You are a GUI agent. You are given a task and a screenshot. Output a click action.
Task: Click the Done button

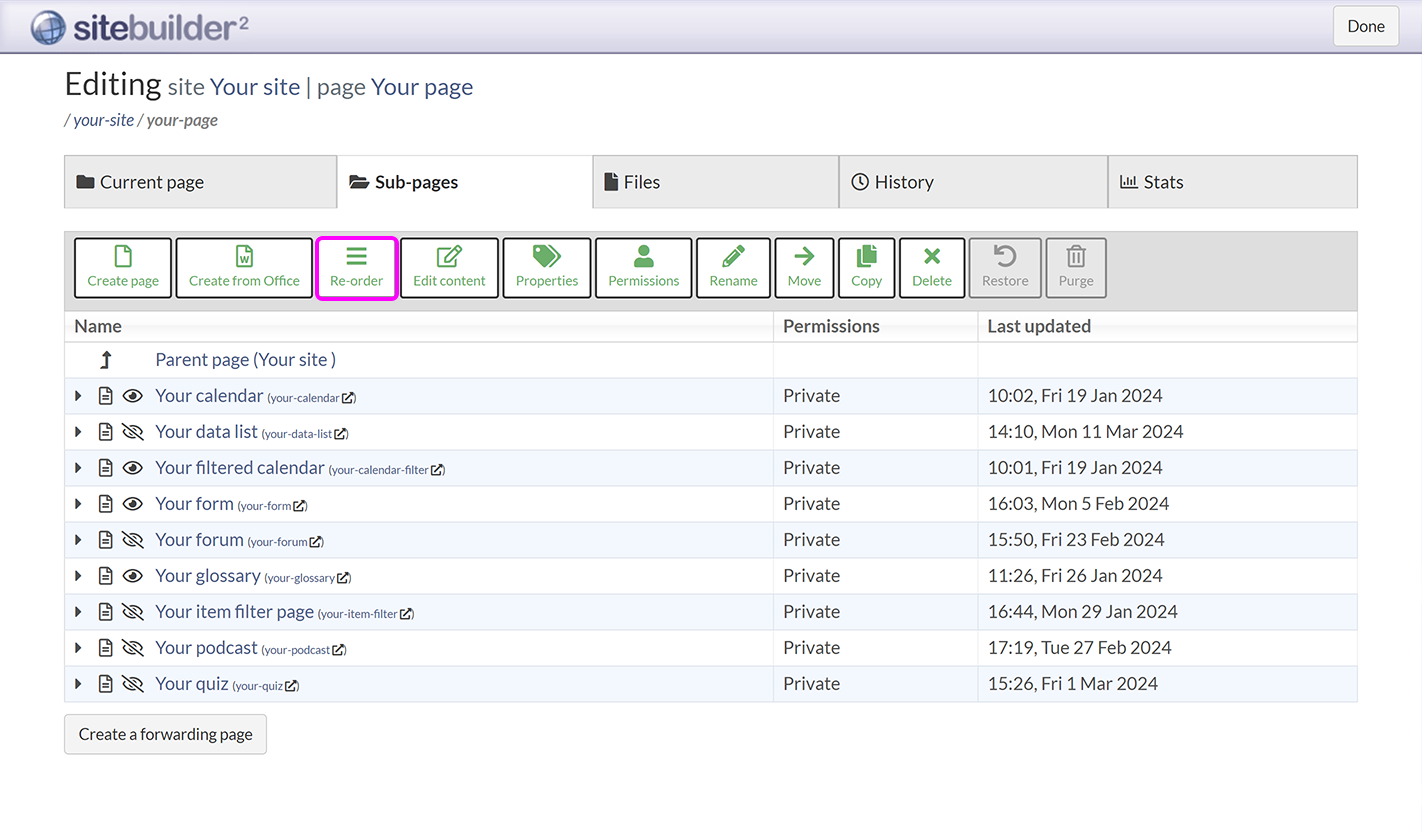point(1365,26)
